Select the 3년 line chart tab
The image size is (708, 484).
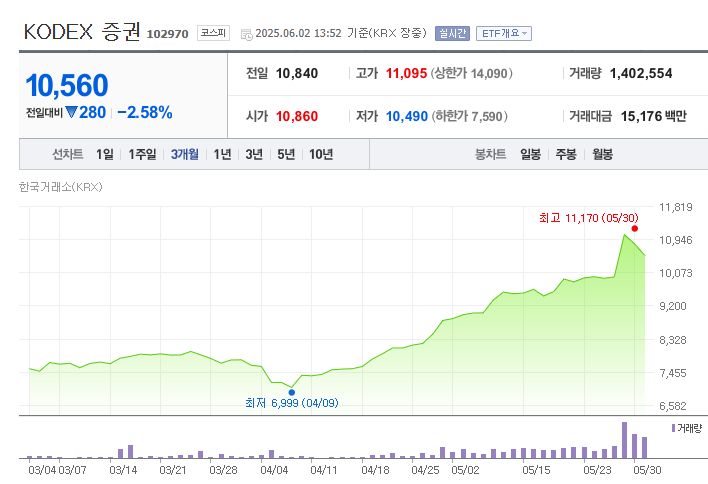[x=254, y=154]
